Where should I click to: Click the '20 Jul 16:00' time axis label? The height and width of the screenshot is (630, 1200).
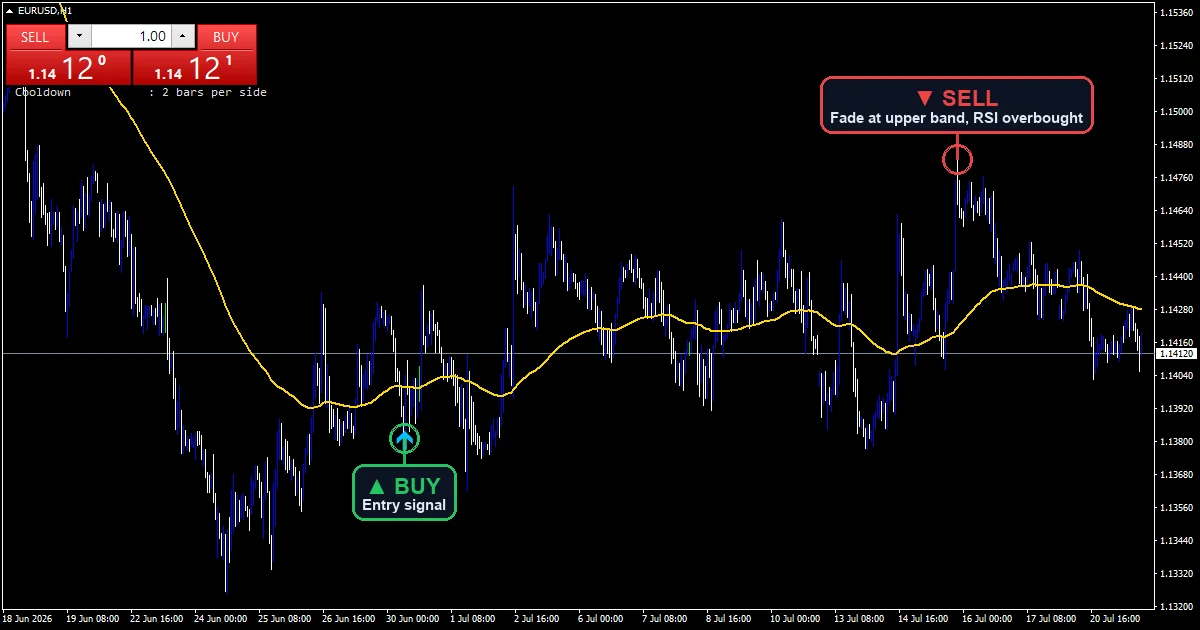click(1114, 618)
